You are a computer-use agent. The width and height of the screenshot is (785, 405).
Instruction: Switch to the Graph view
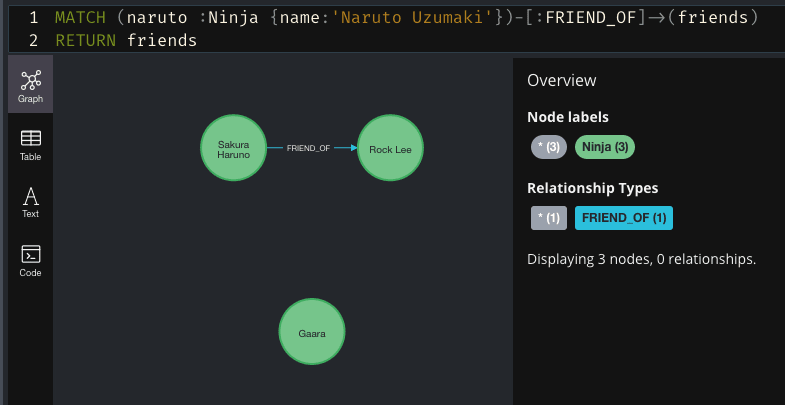[x=31, y=85]
